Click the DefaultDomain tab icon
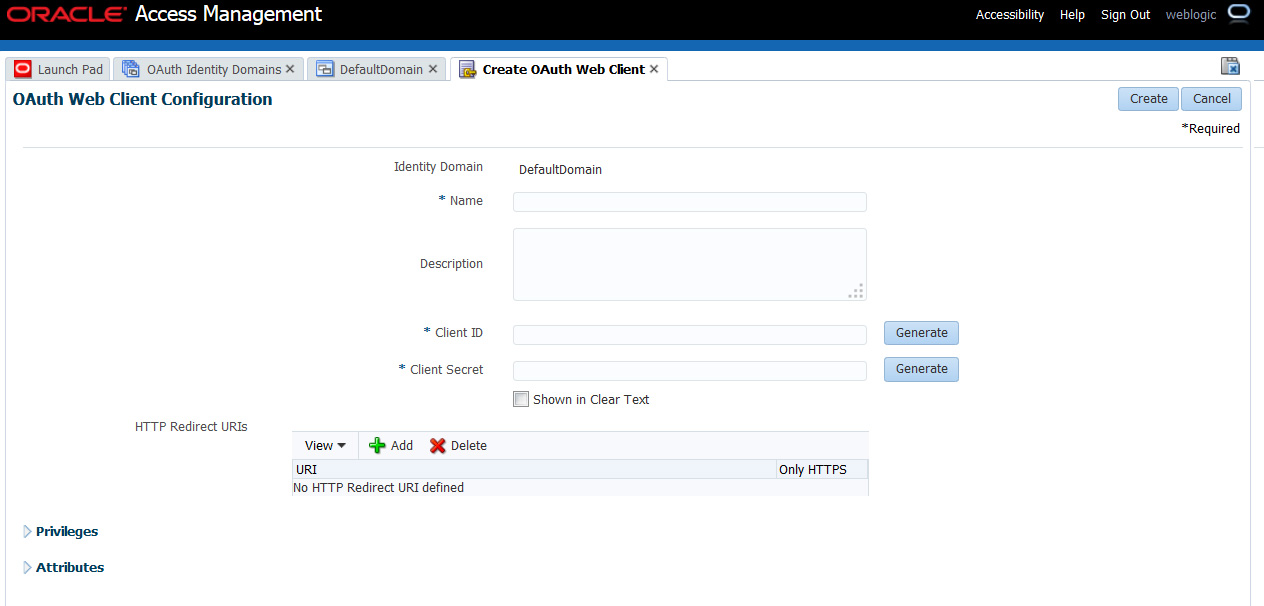Viewport: 1264px width, 606px height. (x=324, y=69)
